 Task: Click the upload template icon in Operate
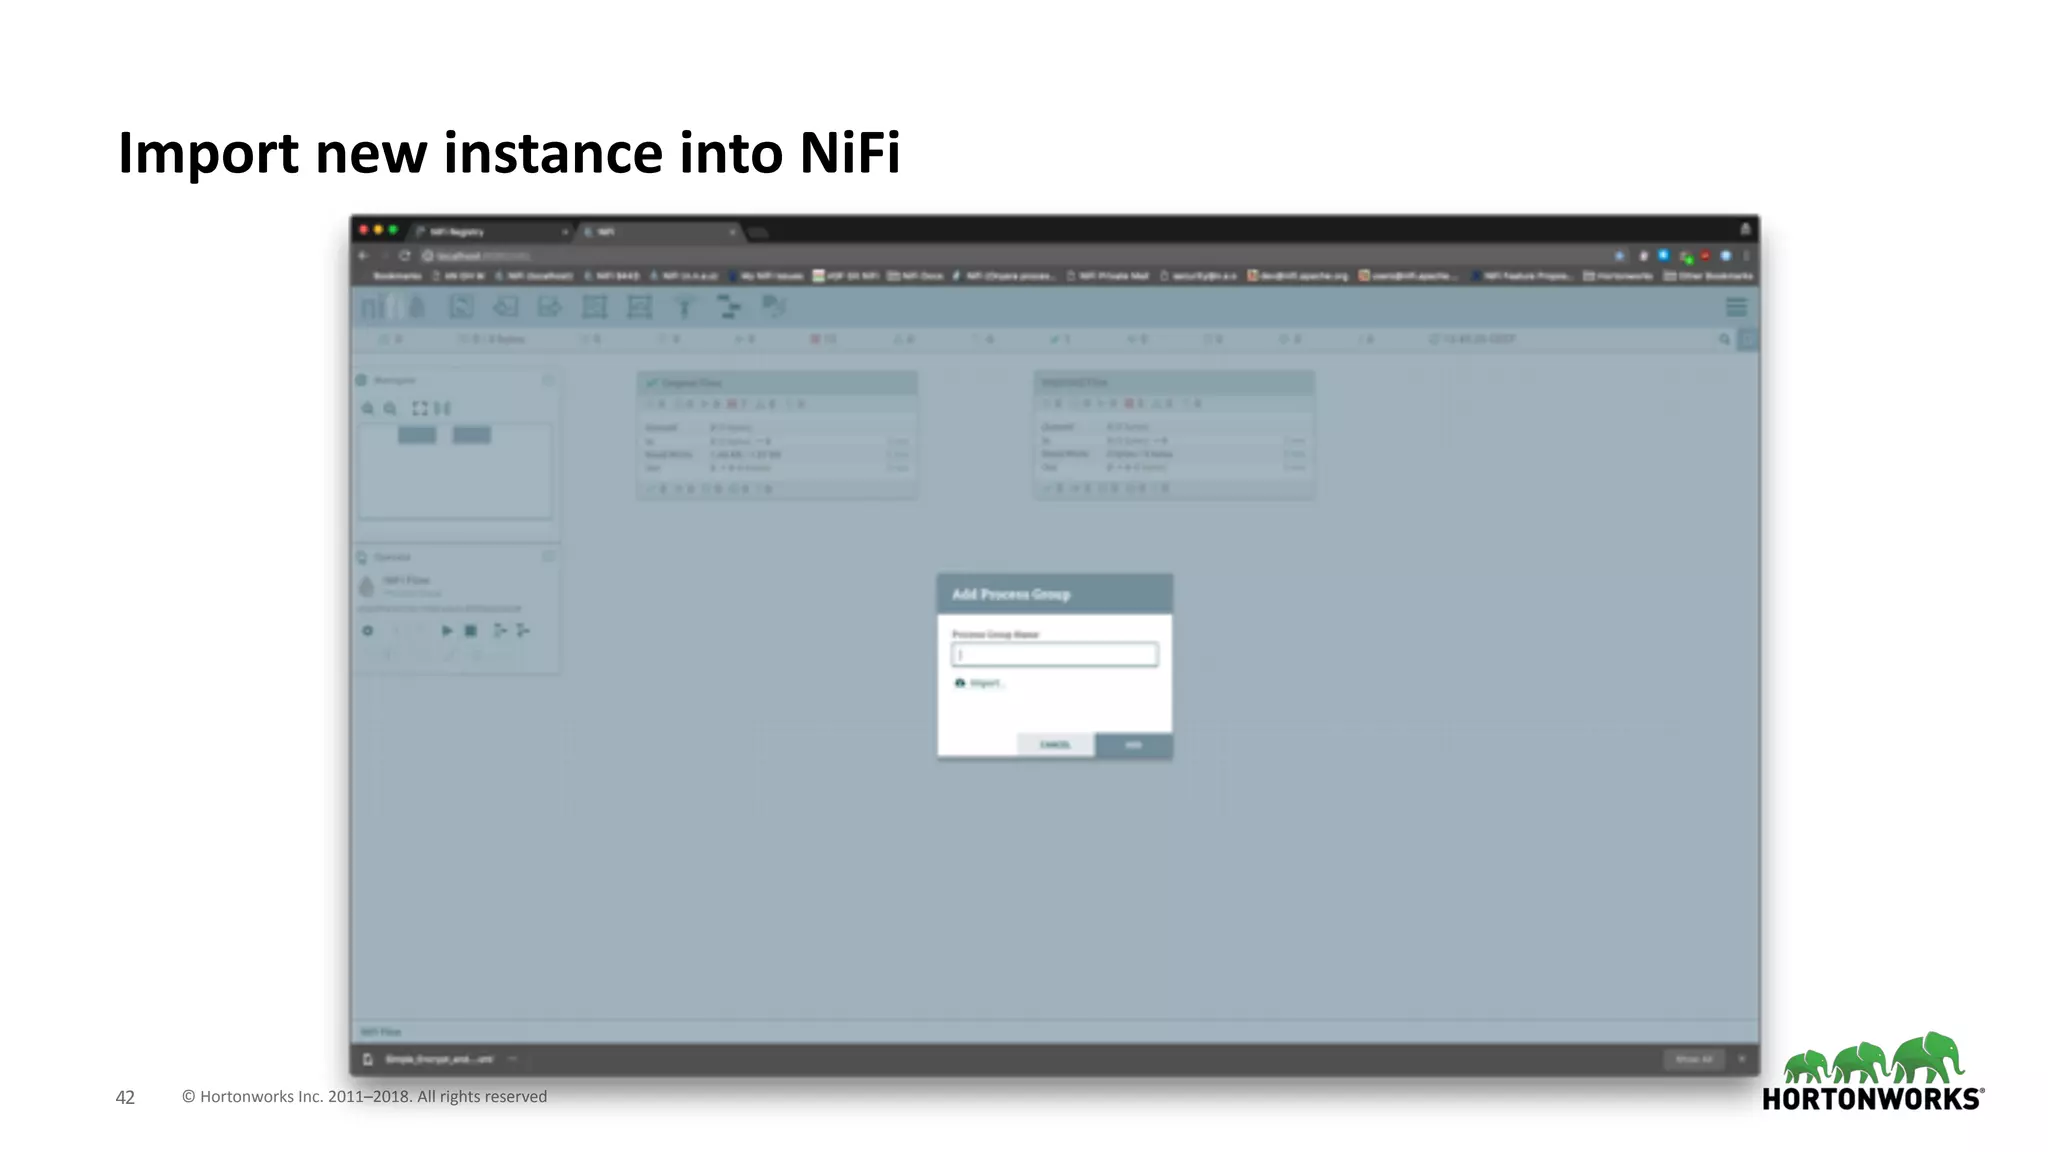523,631
